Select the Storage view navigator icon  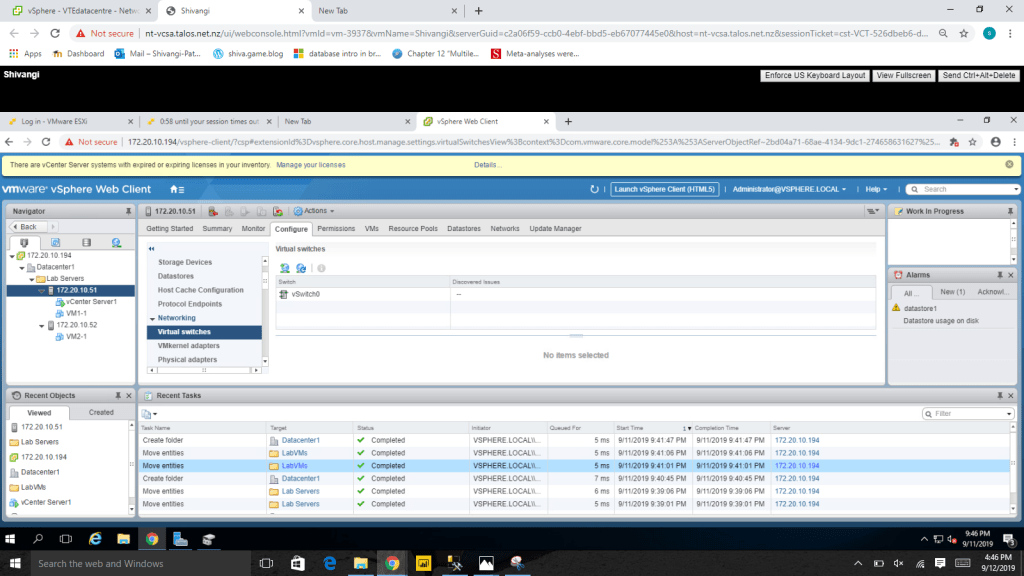pos(86,242)
